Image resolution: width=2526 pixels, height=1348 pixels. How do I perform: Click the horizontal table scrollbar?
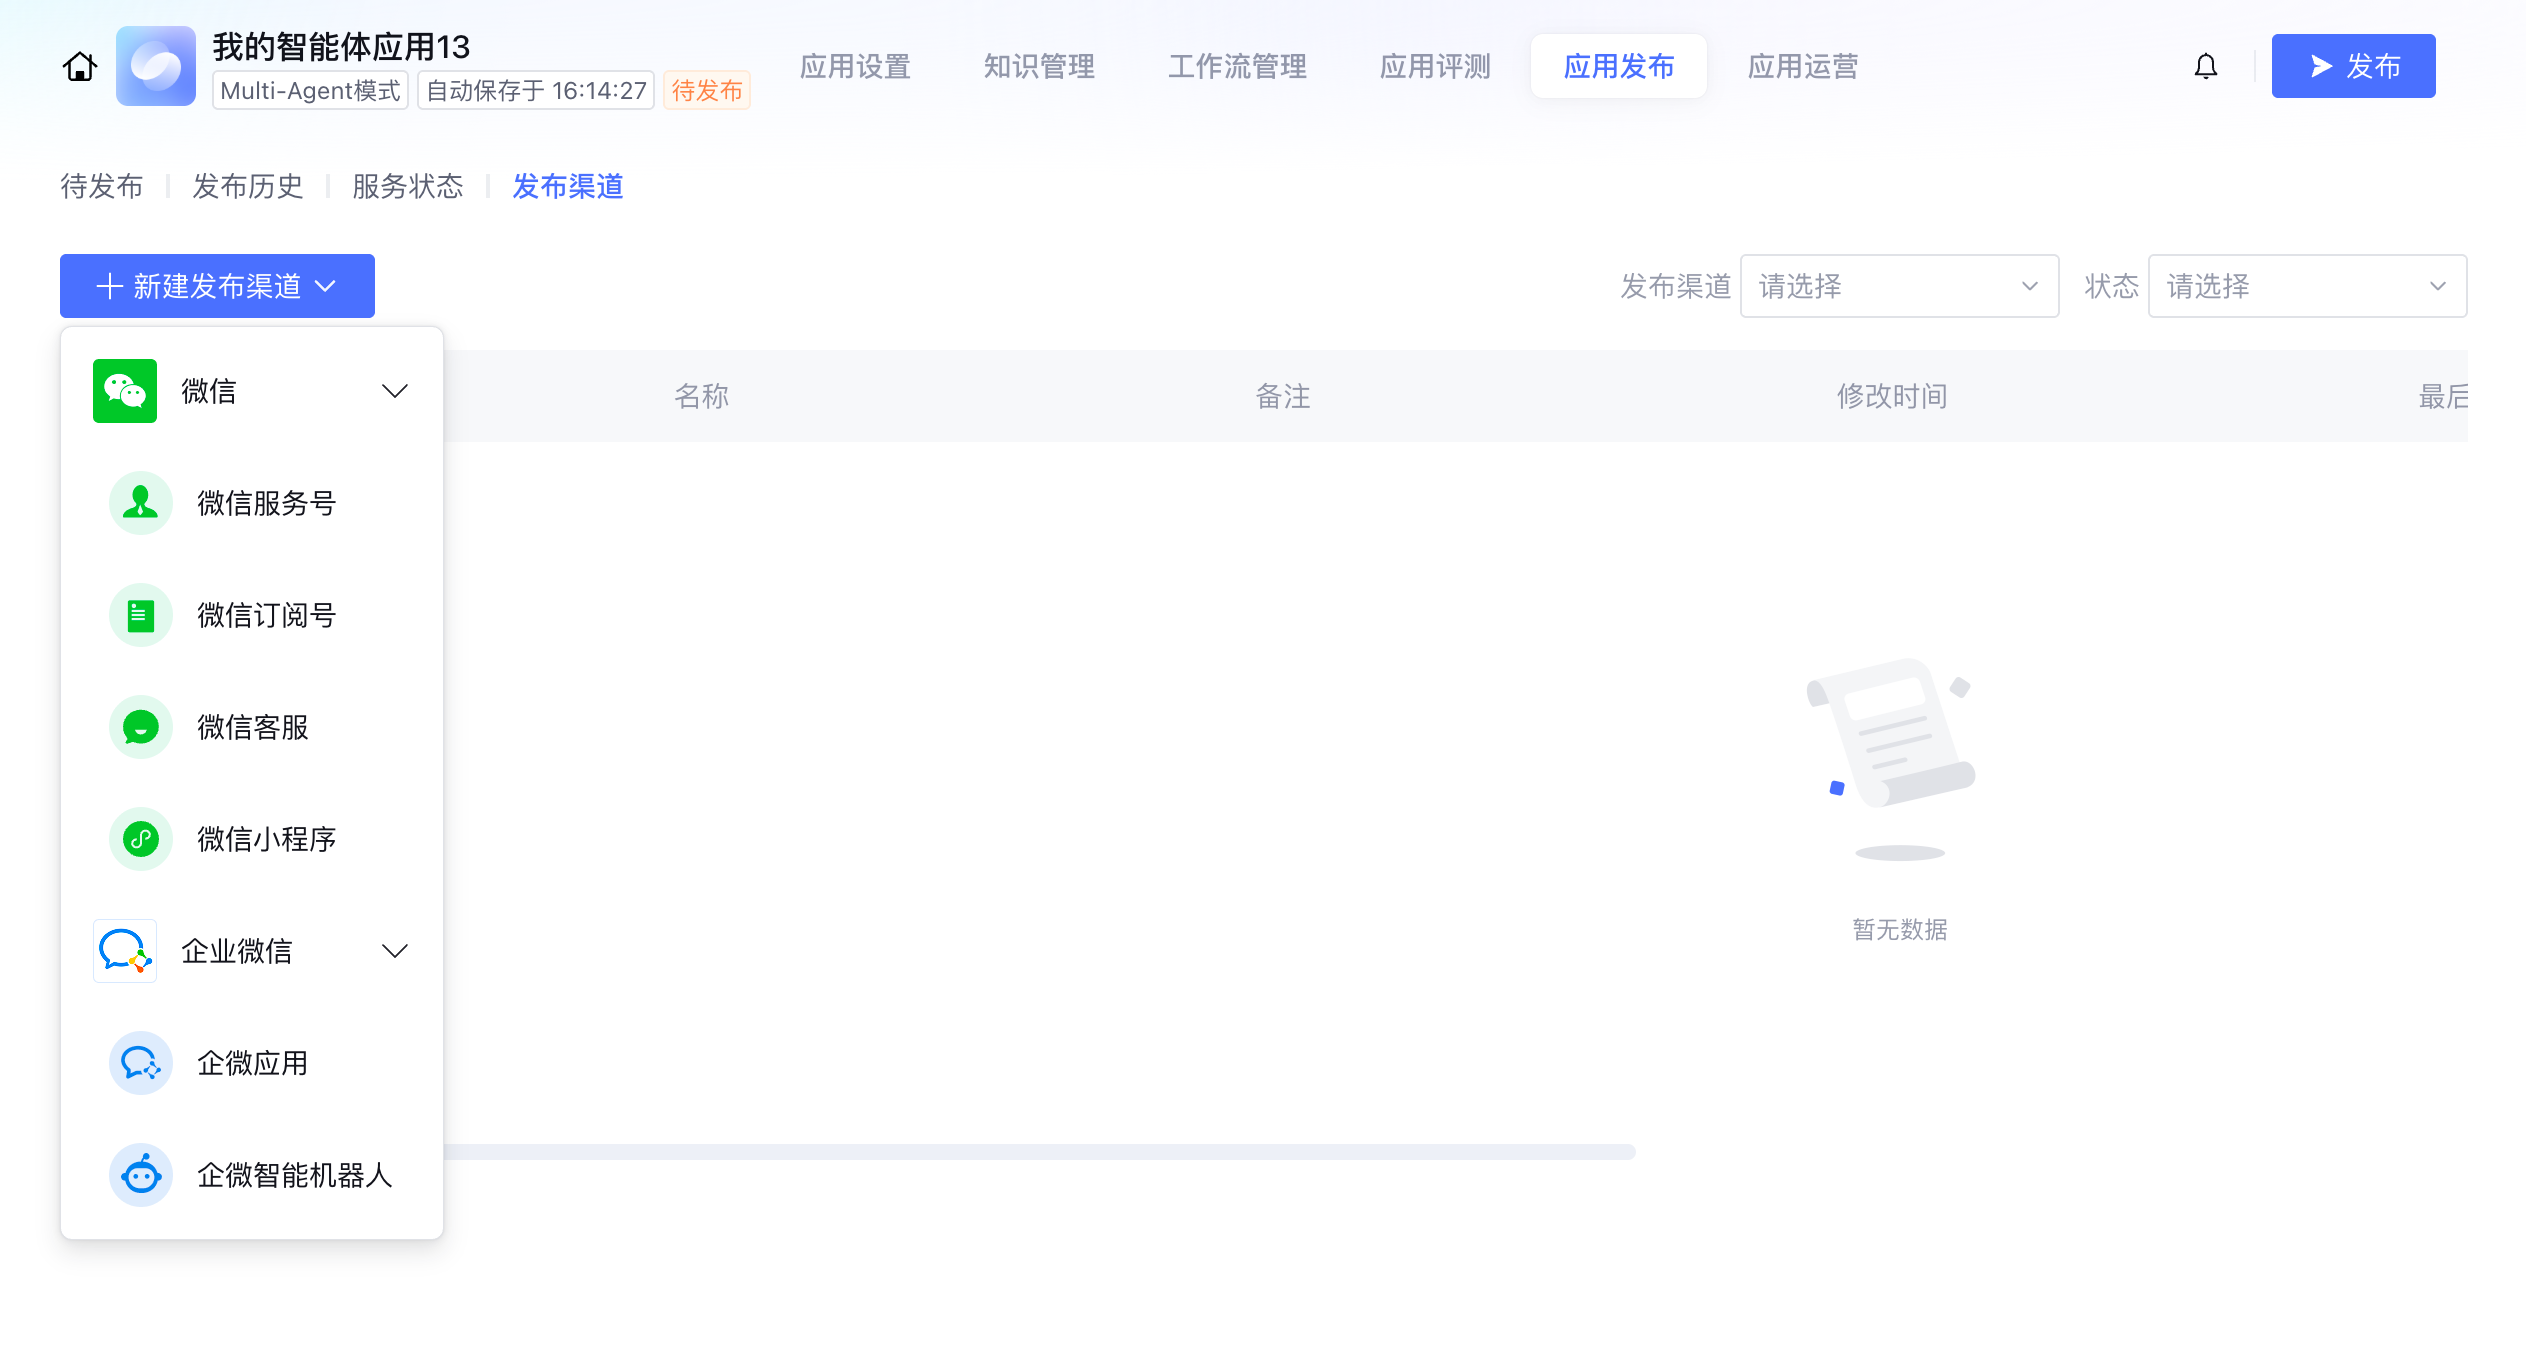point(1038,1152)
